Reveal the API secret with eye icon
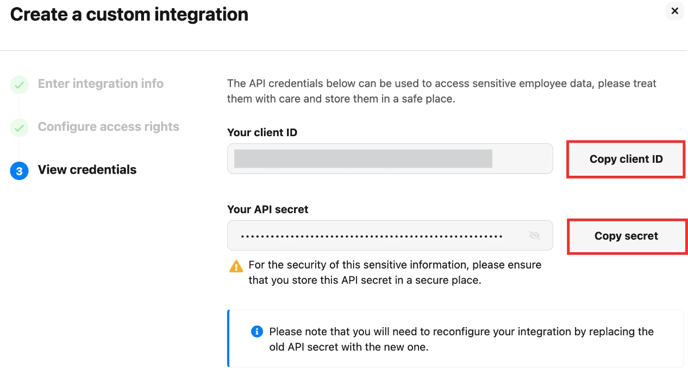The image size is (688, 370). [x=534, y=236]
